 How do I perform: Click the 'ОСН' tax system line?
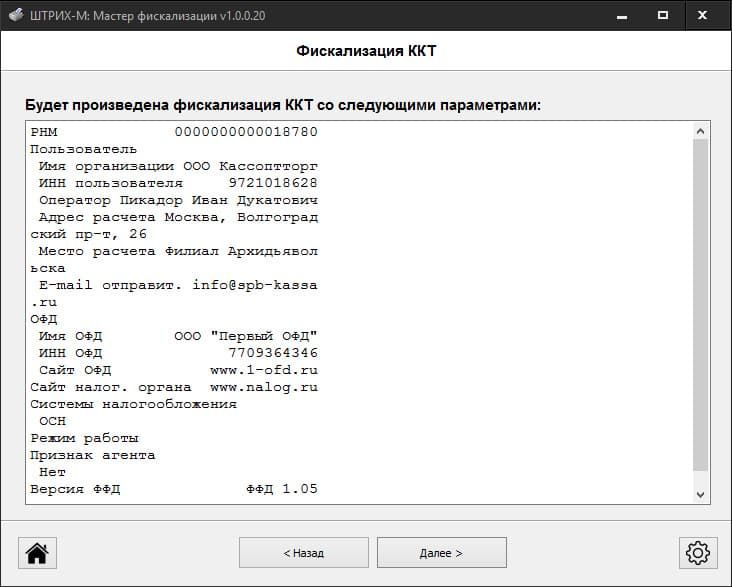pyautogui.click(x=52, y=421)
